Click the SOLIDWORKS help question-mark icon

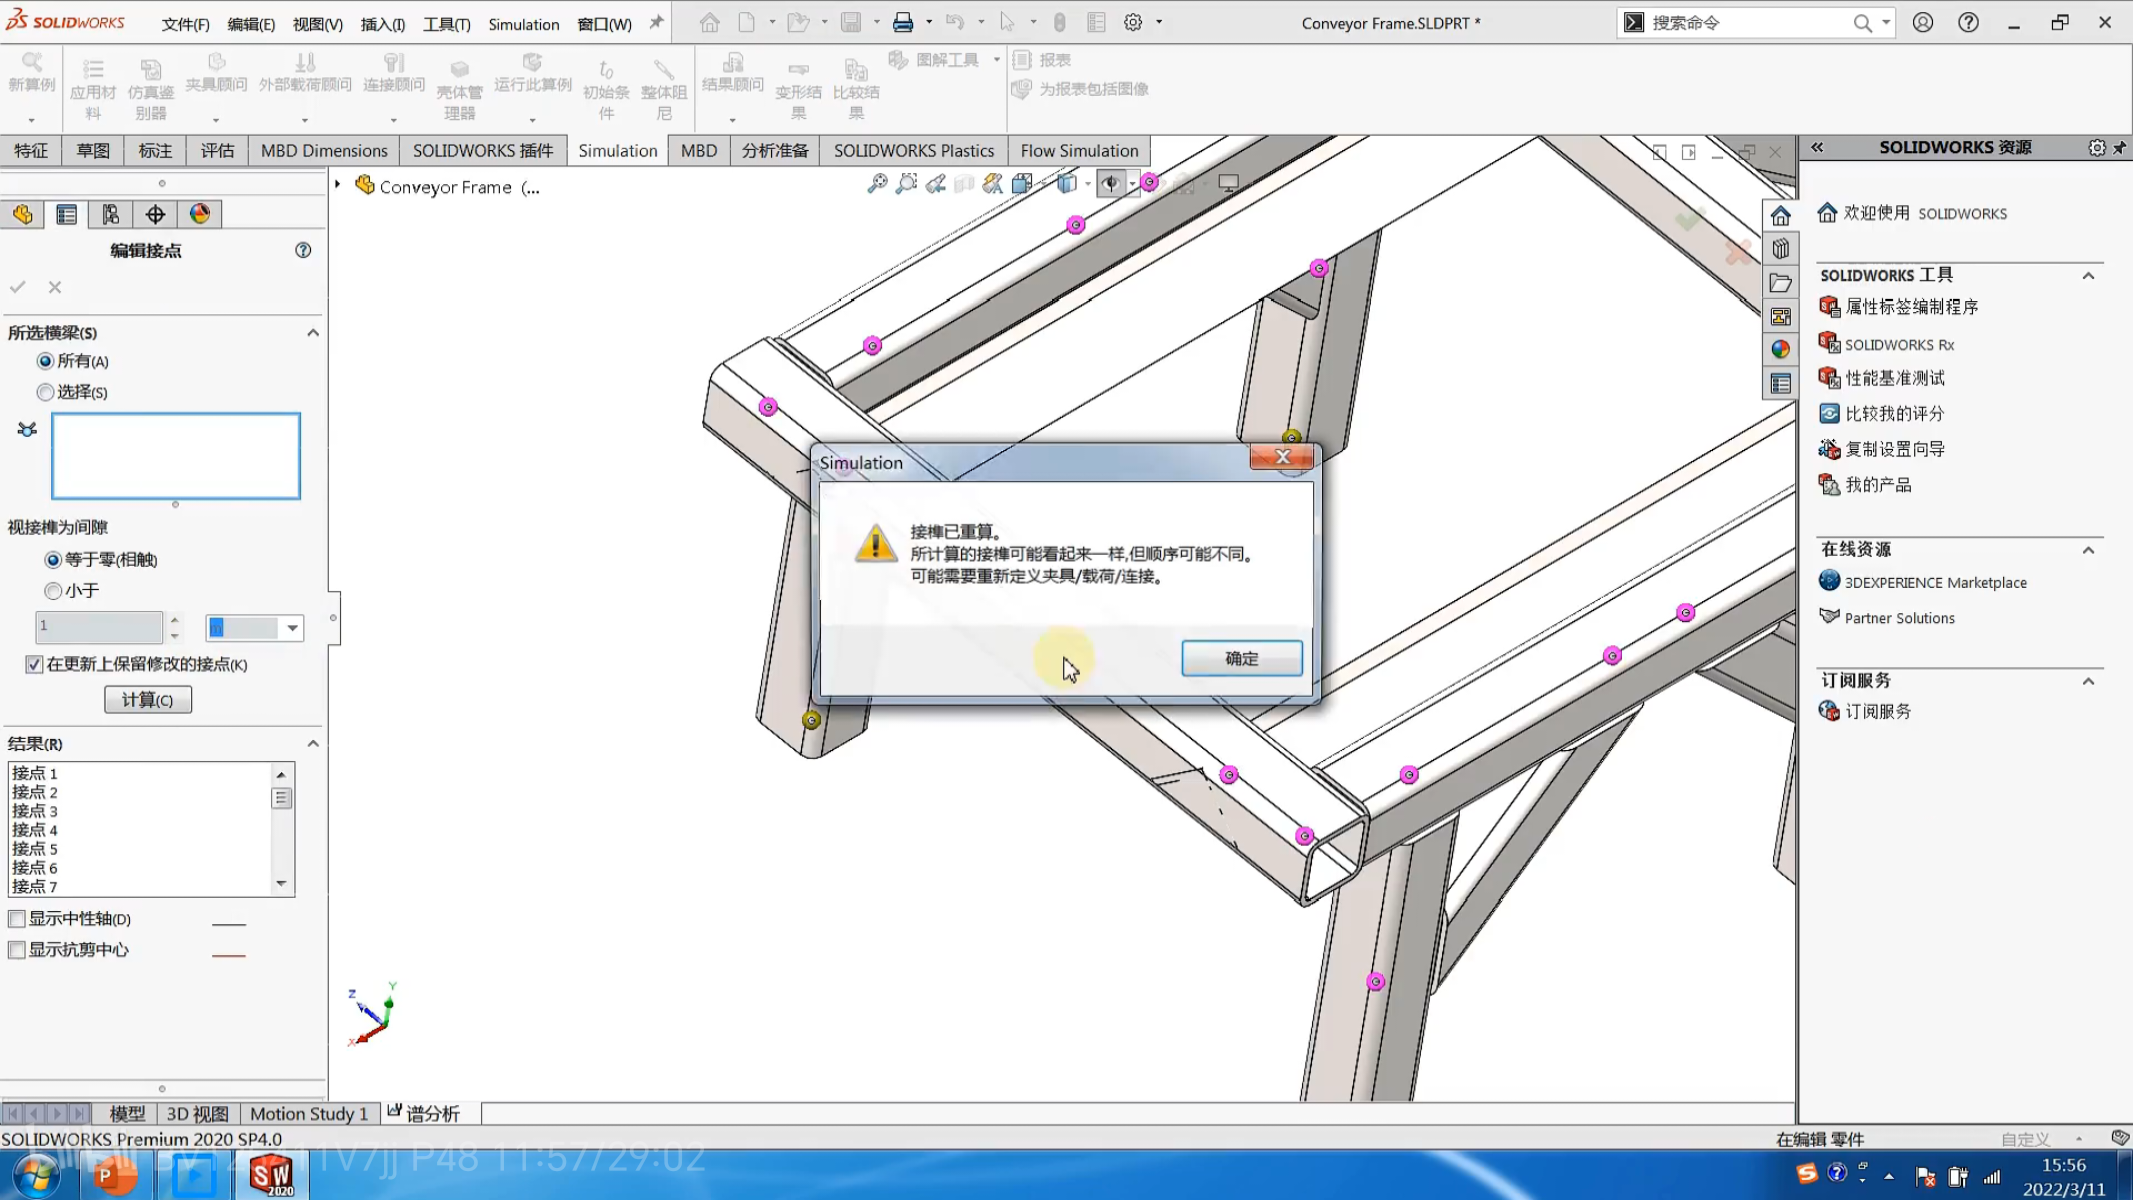tap(1968, 22)
